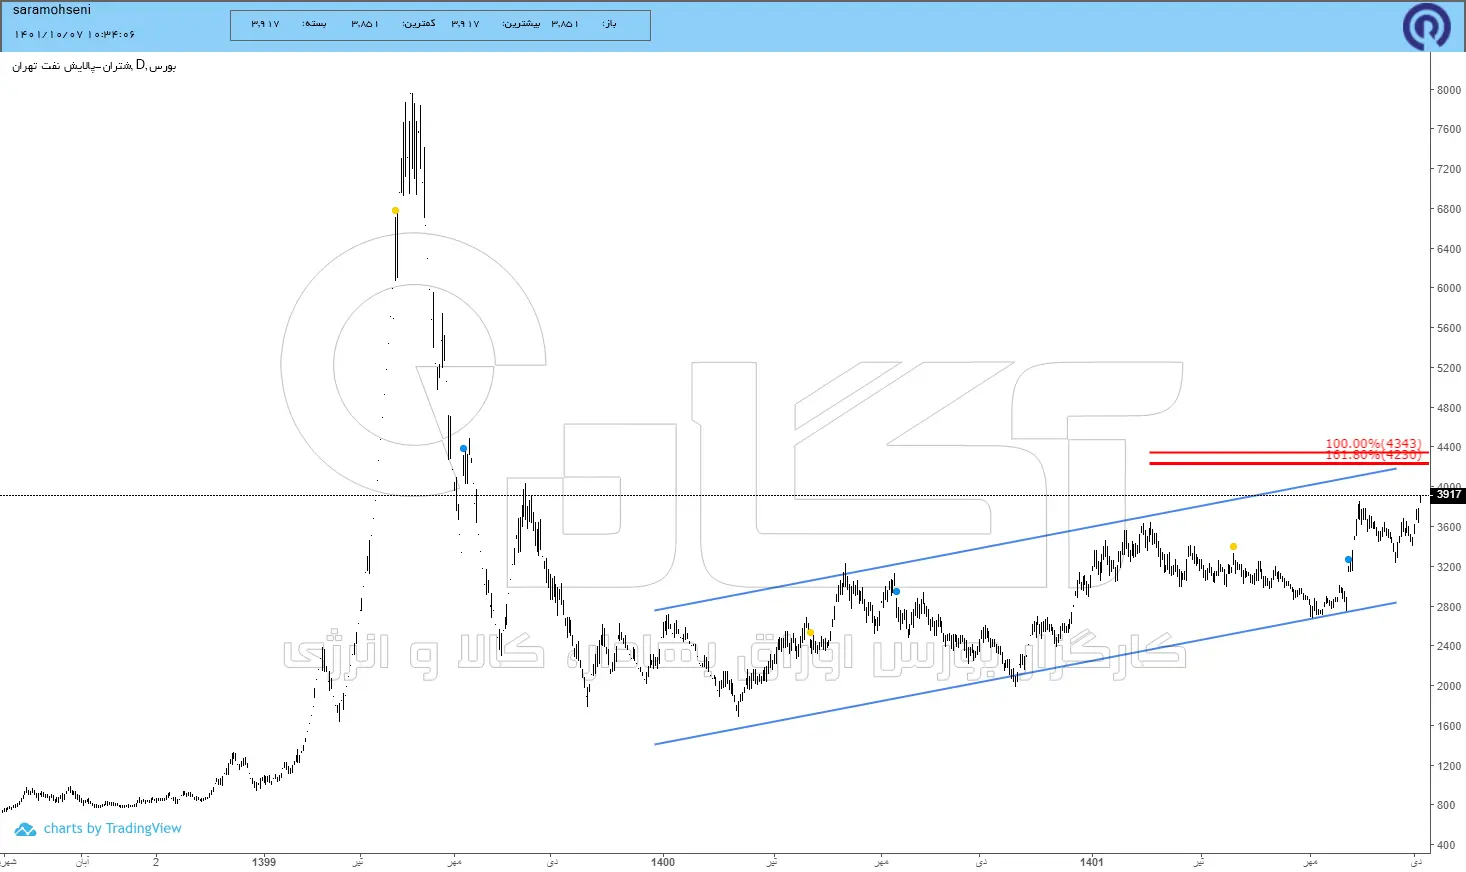
Task: Click the 6800 price axis label
Action: tap(1448, 210)
